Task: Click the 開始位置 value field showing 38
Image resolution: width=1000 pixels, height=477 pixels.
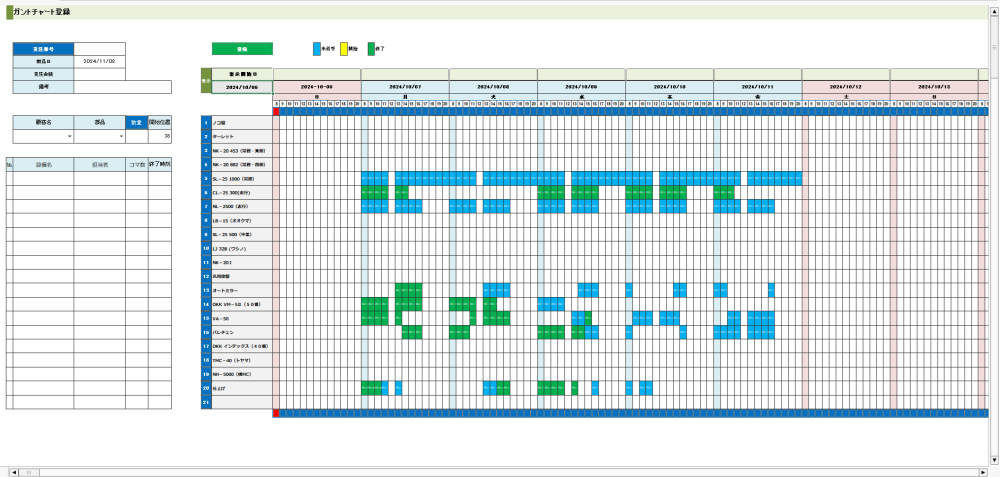Action: pyautogui.click(x=160, y=136)
